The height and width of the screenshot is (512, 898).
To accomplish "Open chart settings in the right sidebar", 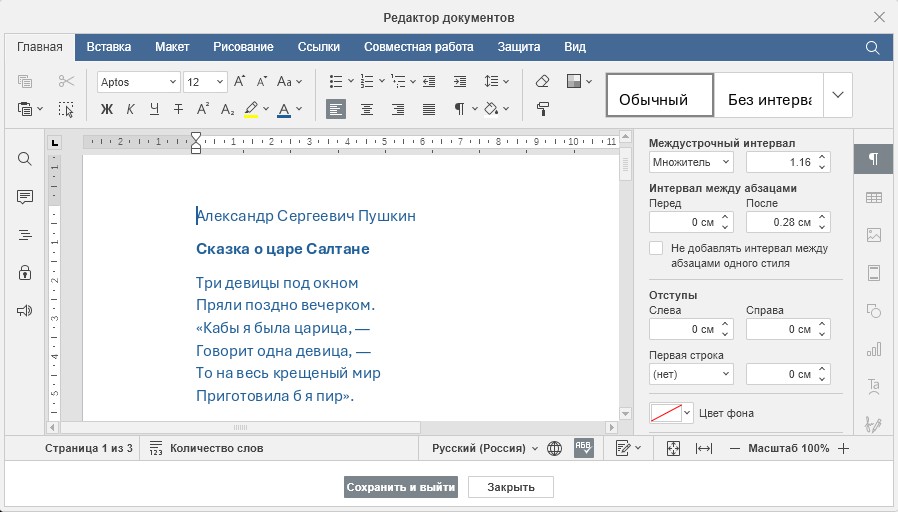I will coord(874,349).
